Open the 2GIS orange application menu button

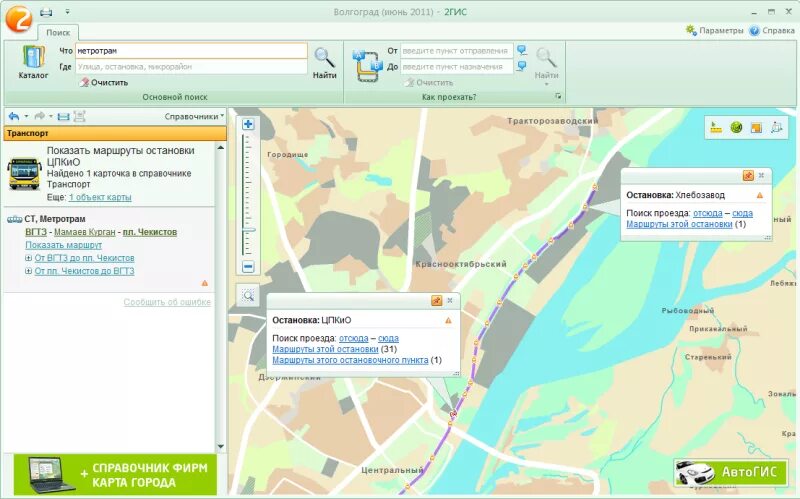pos(18,18)
